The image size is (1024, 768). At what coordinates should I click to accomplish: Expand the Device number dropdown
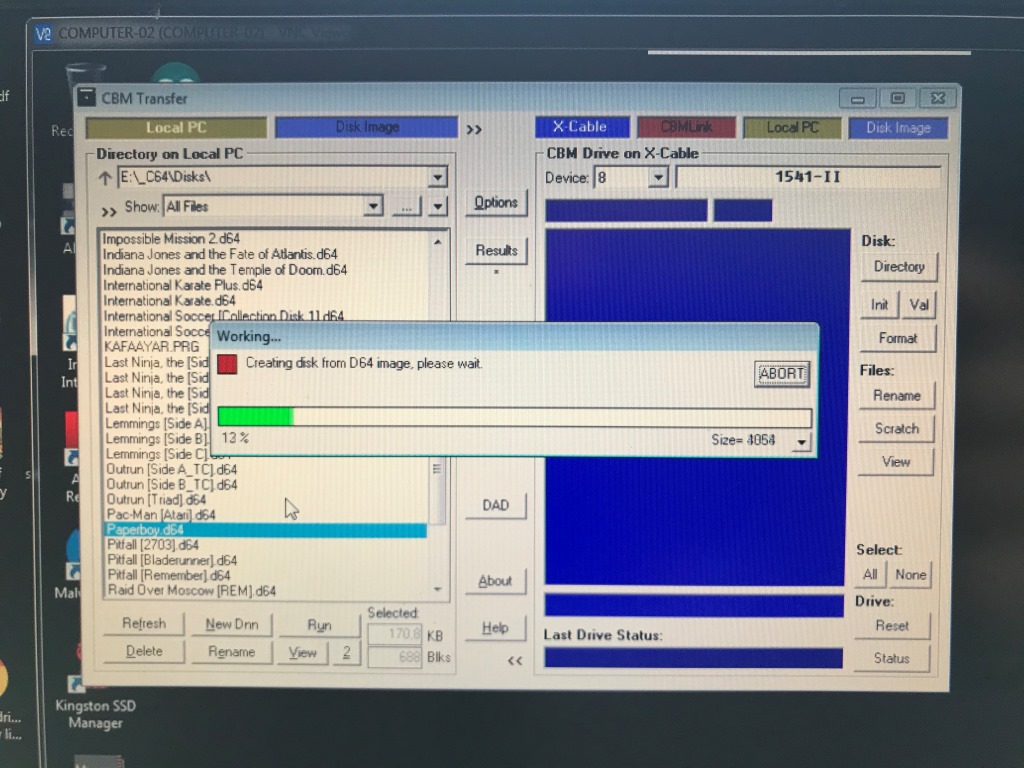657,178
